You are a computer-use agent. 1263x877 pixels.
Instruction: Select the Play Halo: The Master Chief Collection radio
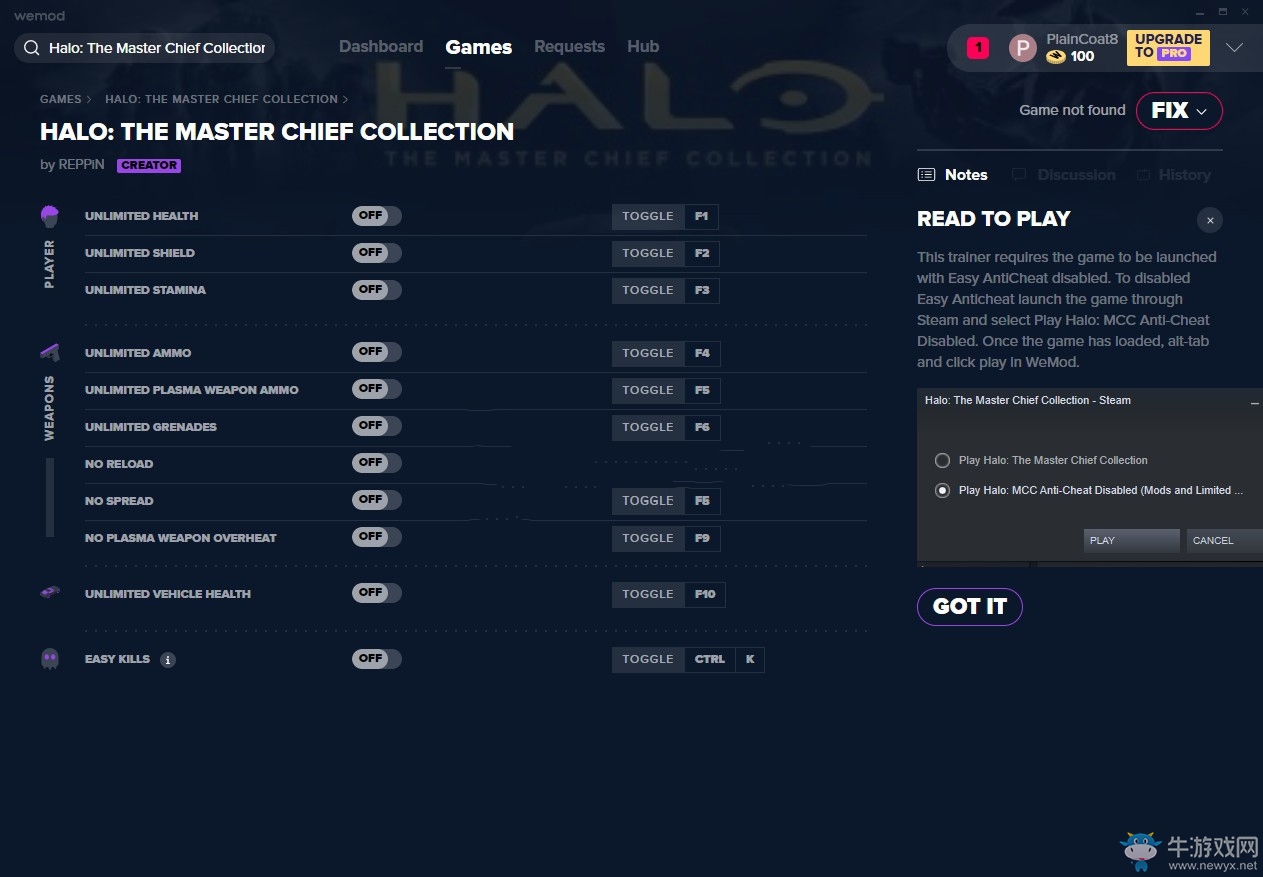(942, 461)
